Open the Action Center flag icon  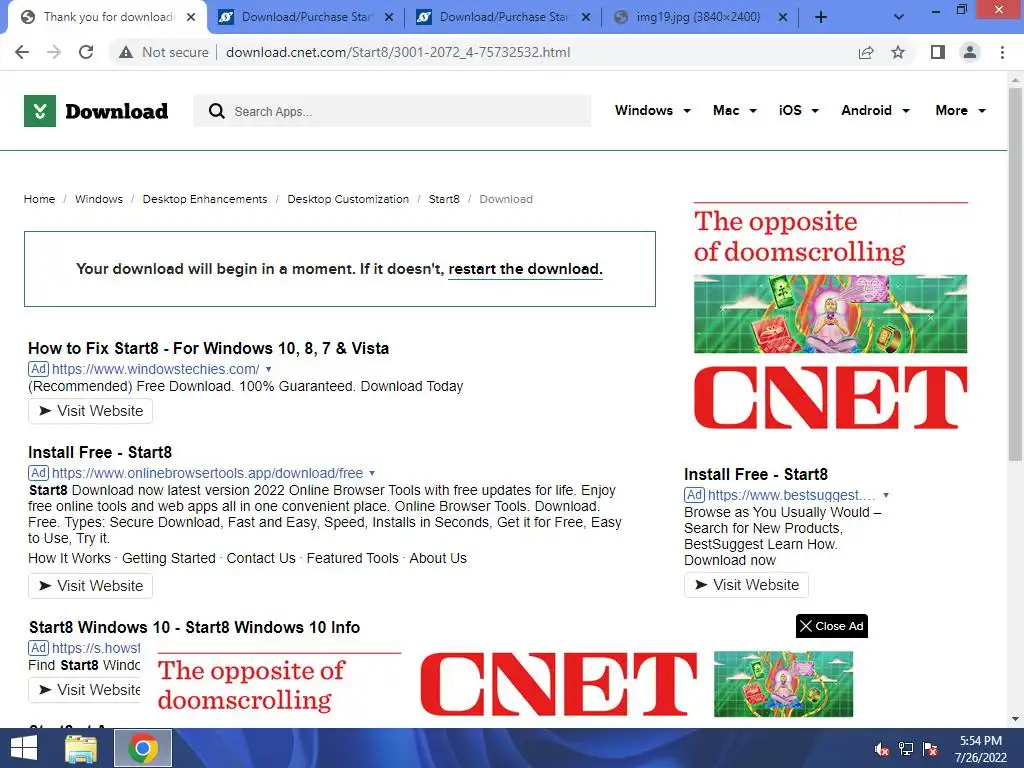pos(930,749)
